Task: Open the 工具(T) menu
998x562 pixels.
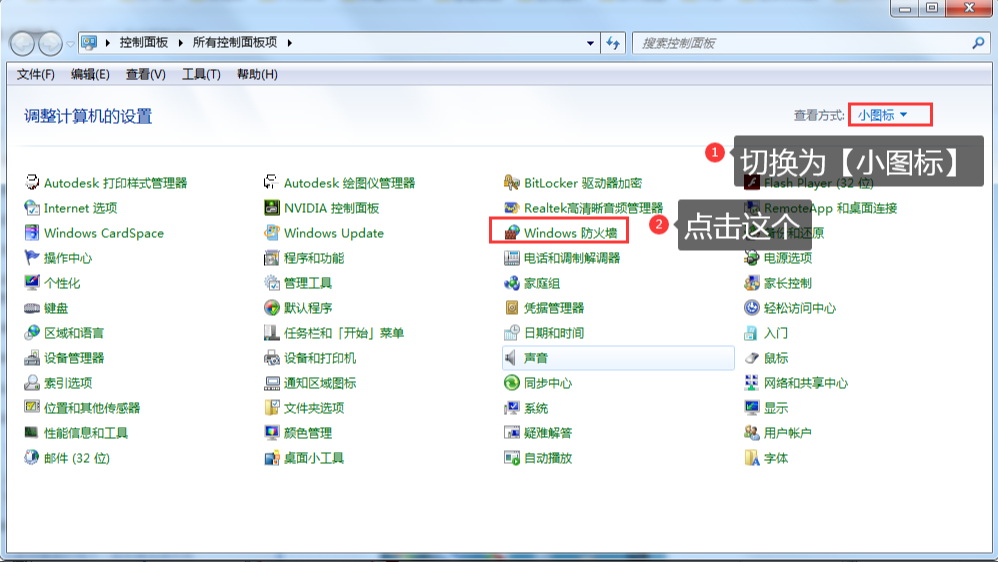Action: [x=201, y=74]
